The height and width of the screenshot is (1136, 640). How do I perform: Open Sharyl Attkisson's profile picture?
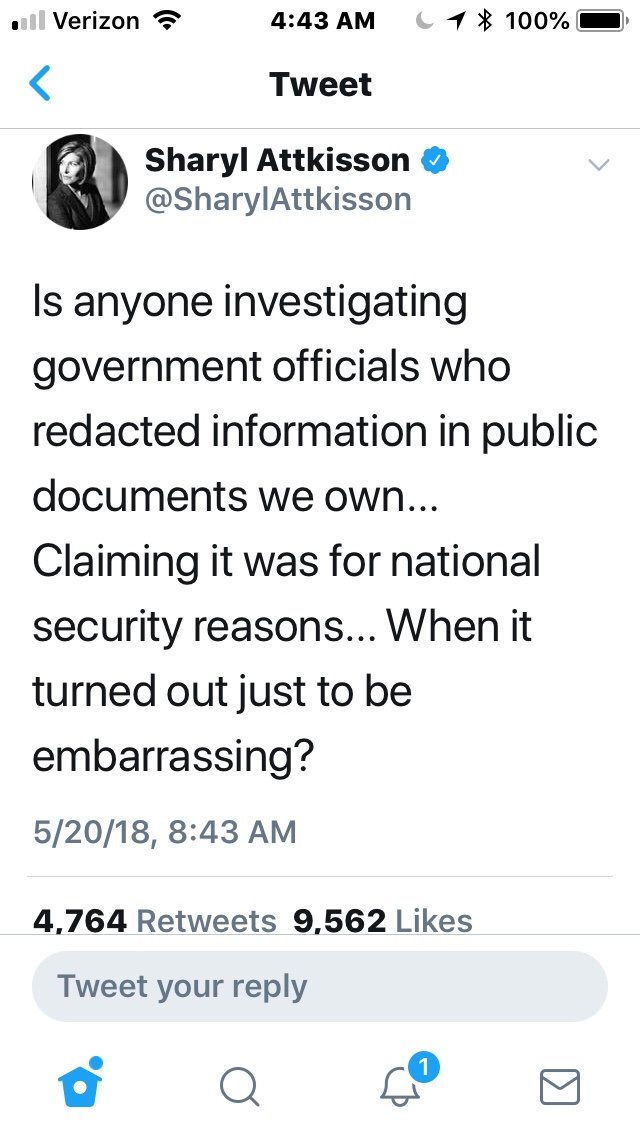click(x=80, y=181)
